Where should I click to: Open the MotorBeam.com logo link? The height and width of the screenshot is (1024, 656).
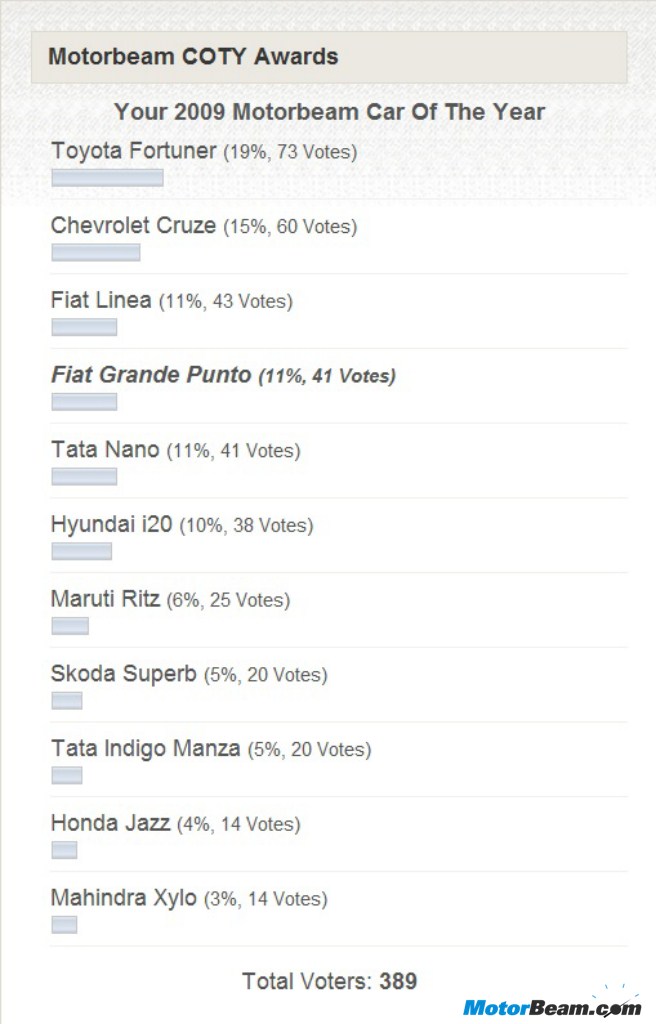coord(552,1006)
